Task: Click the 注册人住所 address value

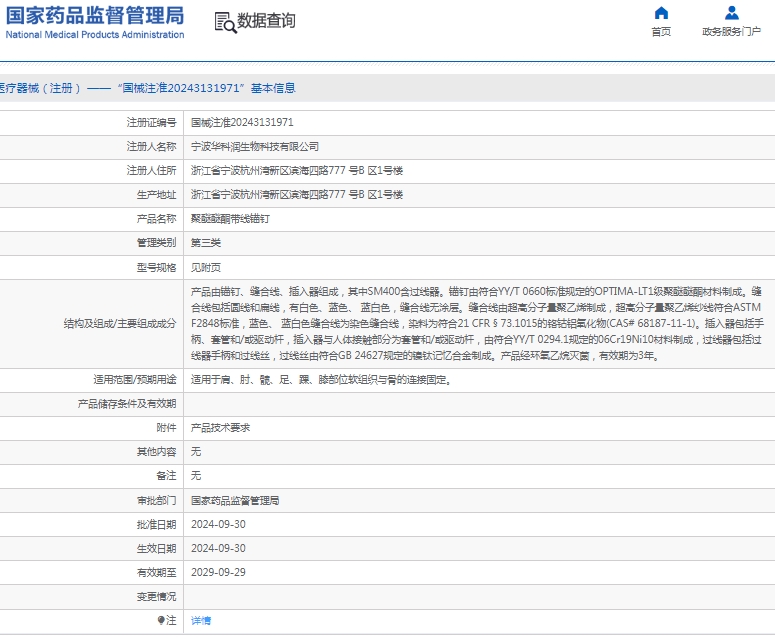Action: pos(297,170)
